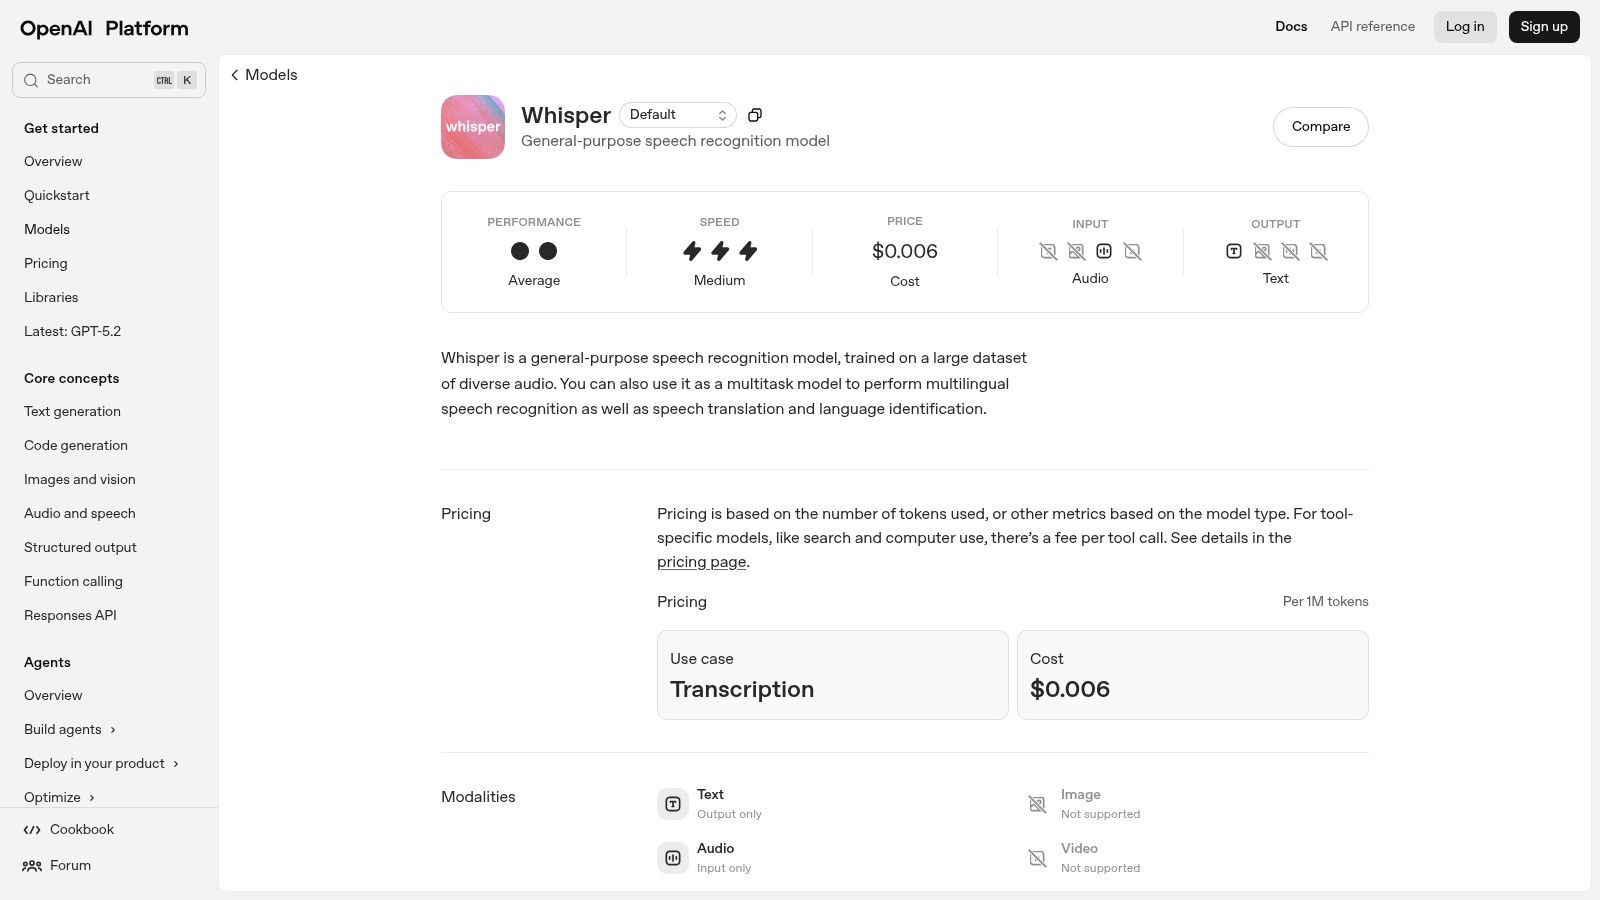Select Docs in the top navigation
This screenshot has width=1600, height=900.
pyautogui.click(x=1291, y=26)
